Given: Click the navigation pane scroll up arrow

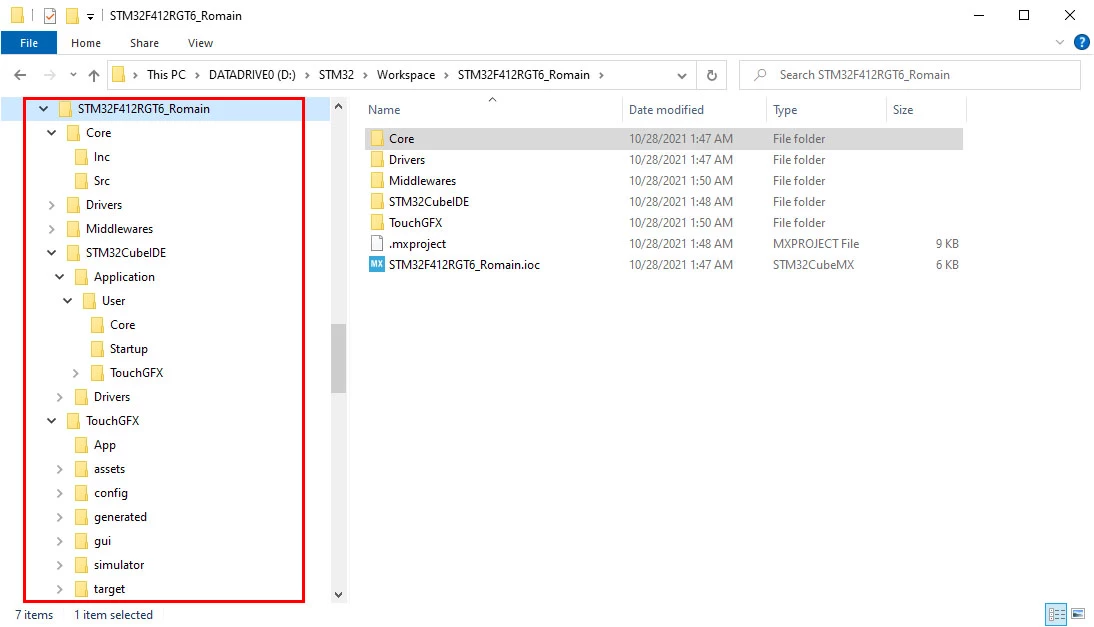Looking at the screenshot, I should point(338,107).
